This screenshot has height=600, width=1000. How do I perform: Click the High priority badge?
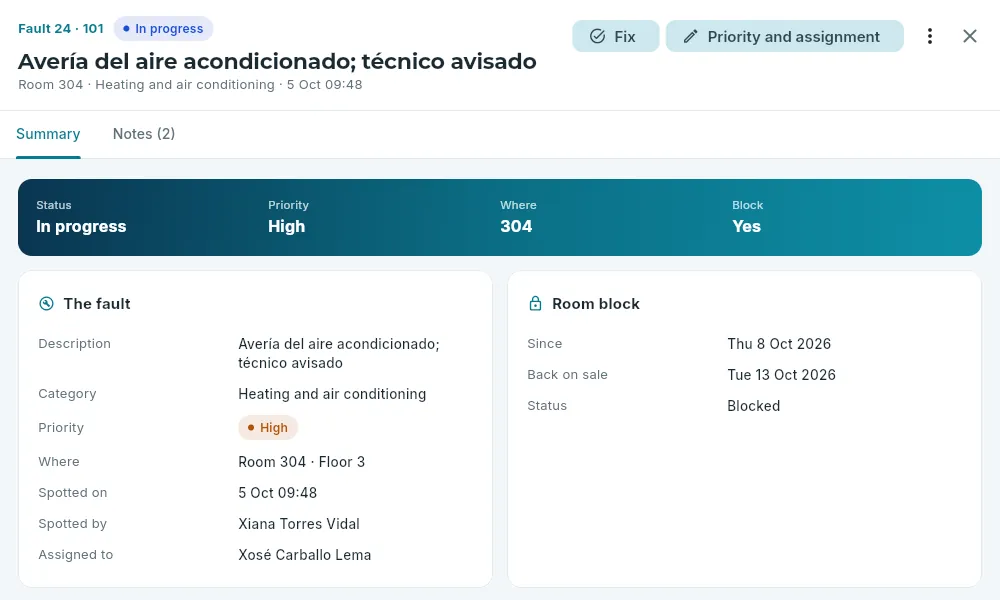click(268, 428)
